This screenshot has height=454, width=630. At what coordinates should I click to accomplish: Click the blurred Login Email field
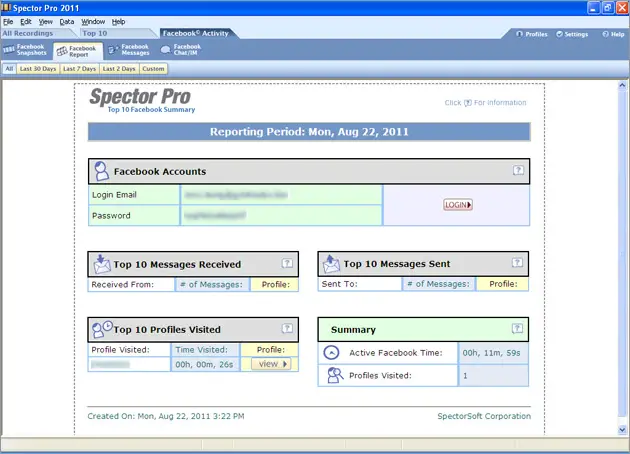[x=281, y=195]
